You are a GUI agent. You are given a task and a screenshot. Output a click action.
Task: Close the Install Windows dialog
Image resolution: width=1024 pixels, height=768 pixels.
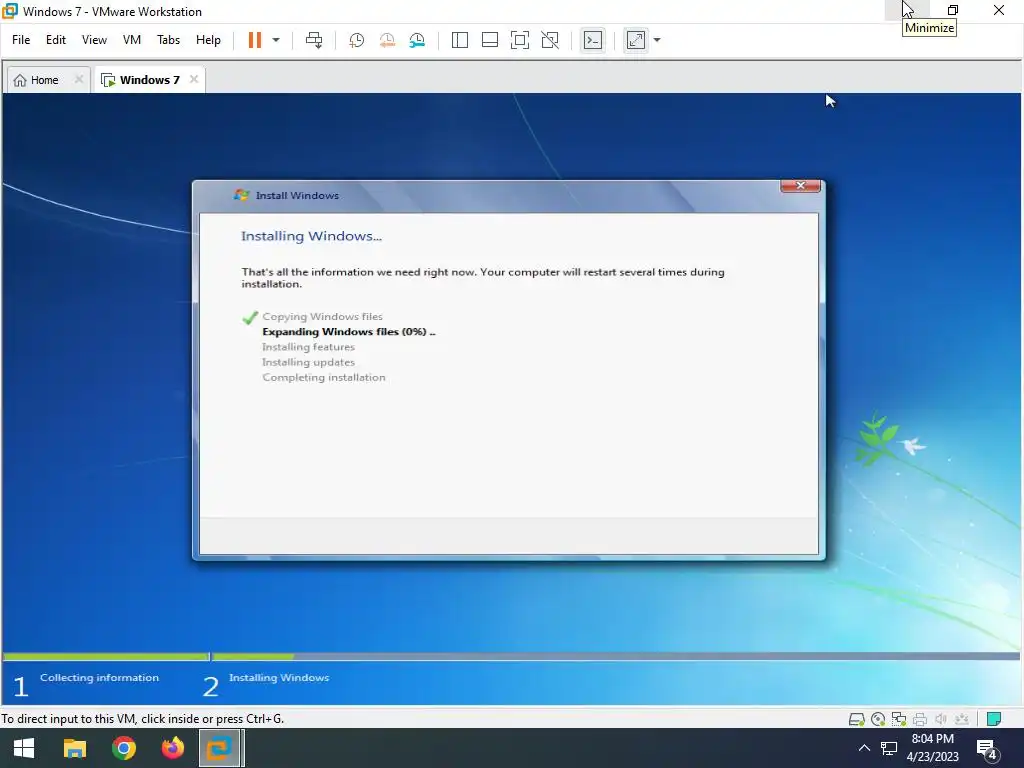(800, 186)
